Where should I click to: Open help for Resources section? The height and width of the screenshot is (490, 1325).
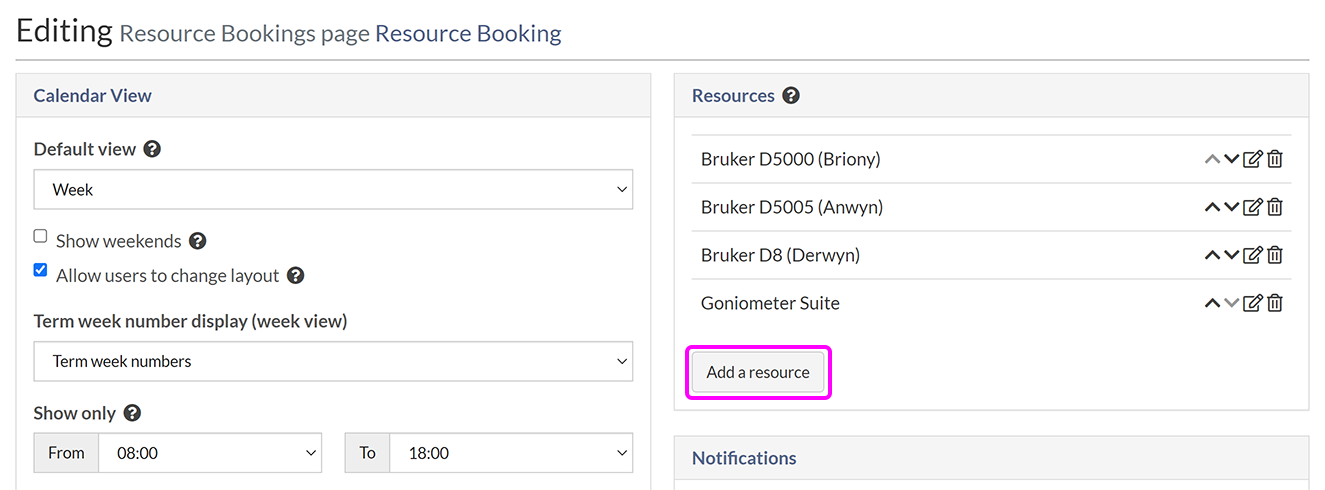click(791, 96)
